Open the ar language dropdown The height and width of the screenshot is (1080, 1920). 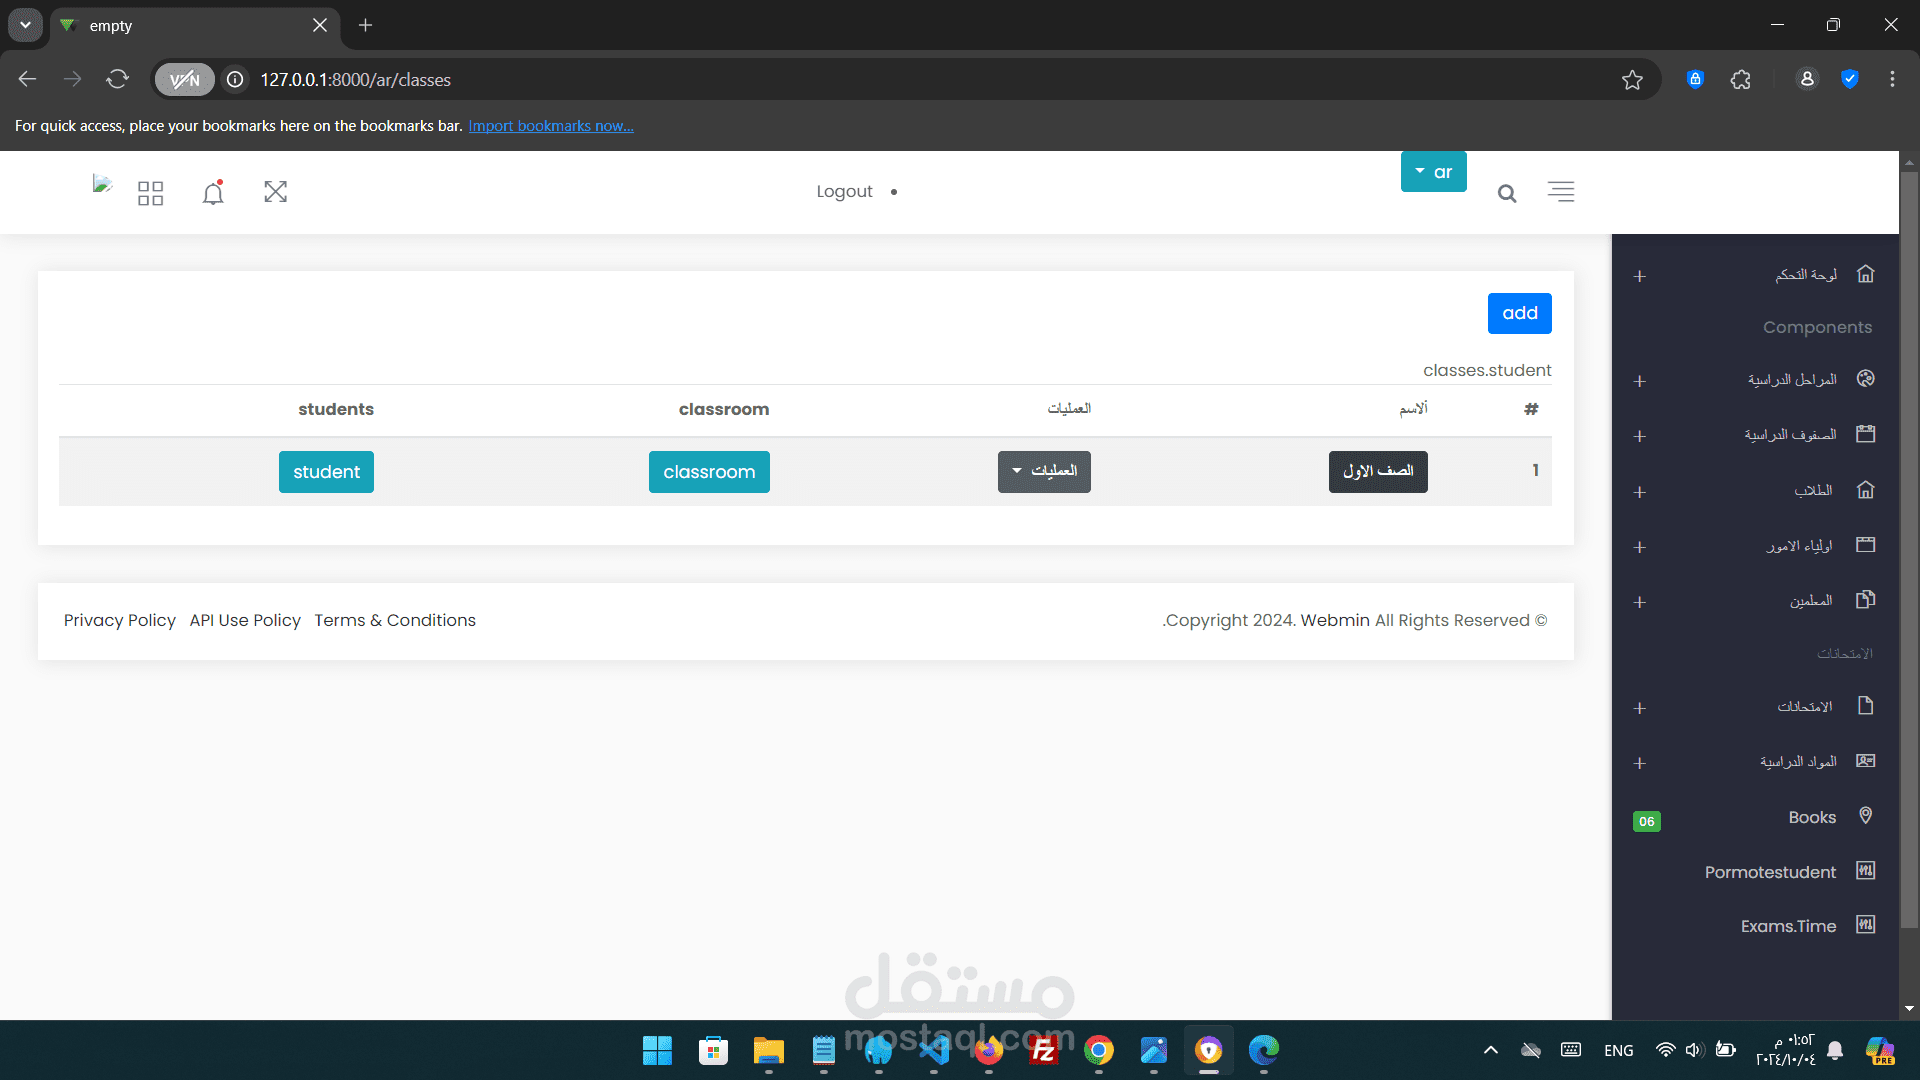coord(1433,172)
